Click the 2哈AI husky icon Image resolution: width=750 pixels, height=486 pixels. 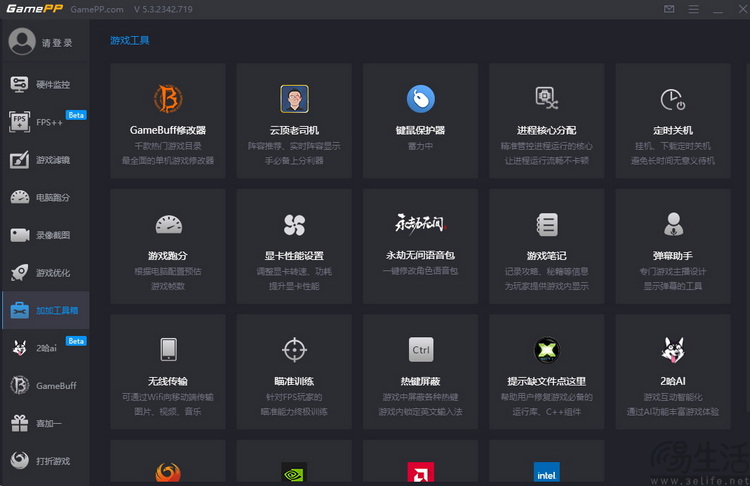pyautogui.click(x=672, y=349)
